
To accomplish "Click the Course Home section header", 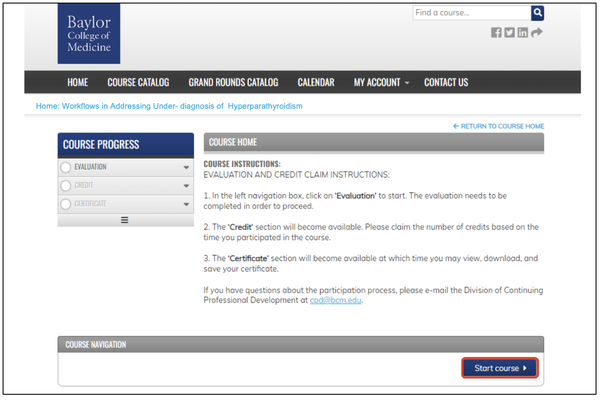I will click(x=373, y=143).
